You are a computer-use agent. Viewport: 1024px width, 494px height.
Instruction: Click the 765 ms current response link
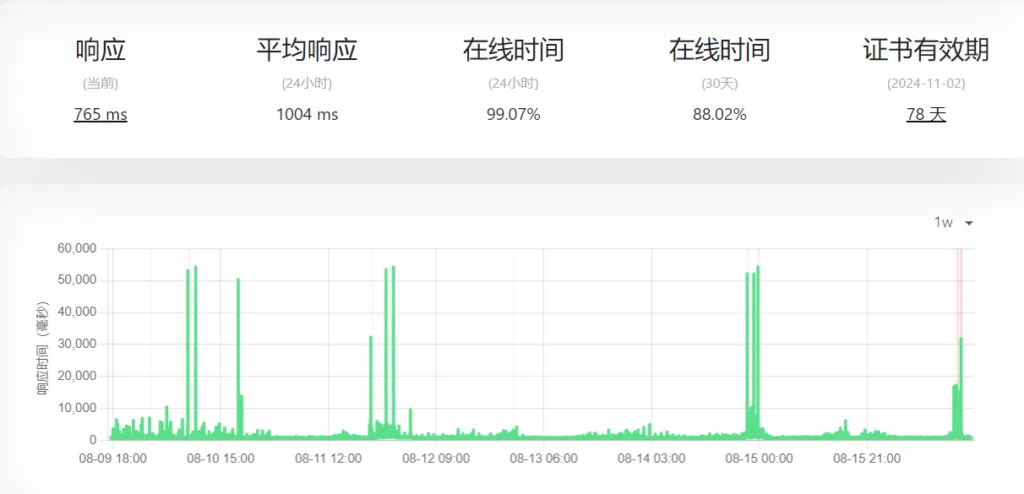point(100,114)
